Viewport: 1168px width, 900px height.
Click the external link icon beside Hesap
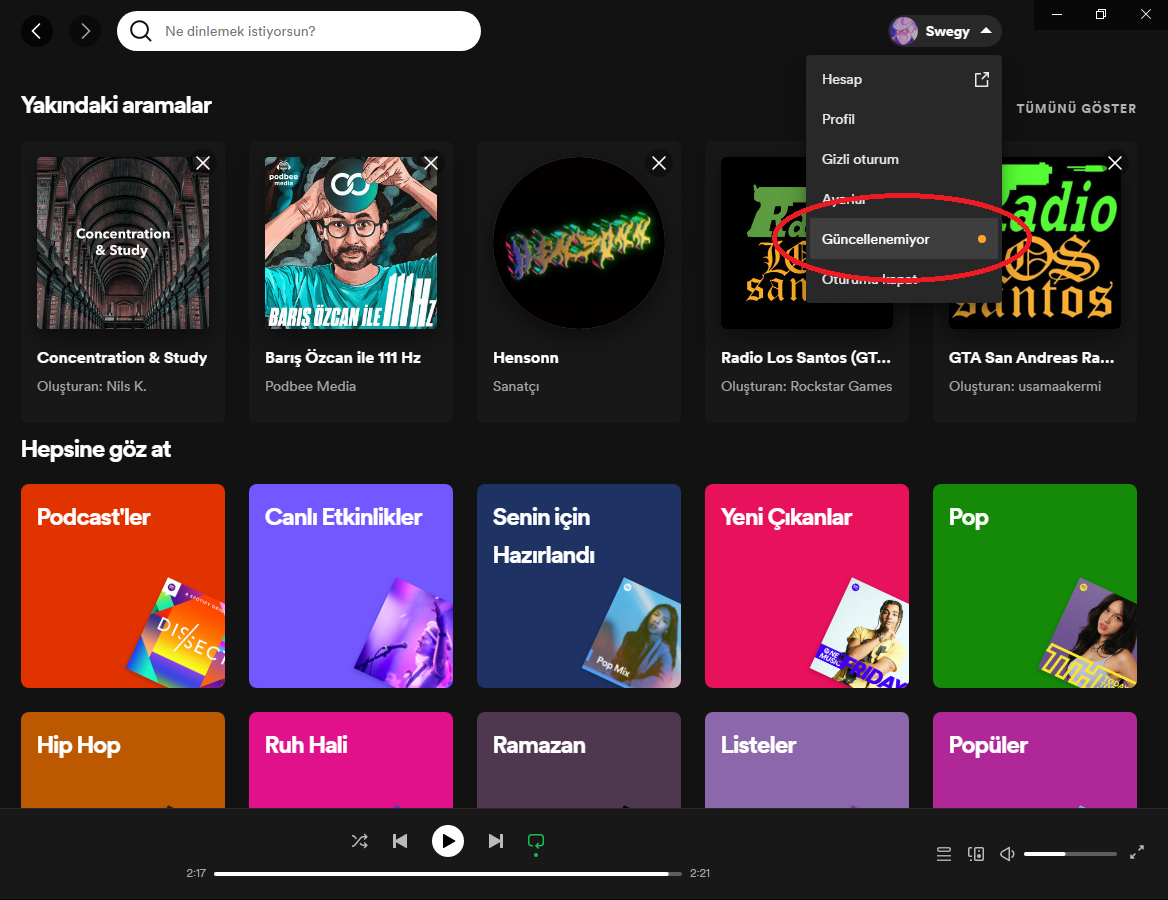pyautogui.click(x=982, y=80)
